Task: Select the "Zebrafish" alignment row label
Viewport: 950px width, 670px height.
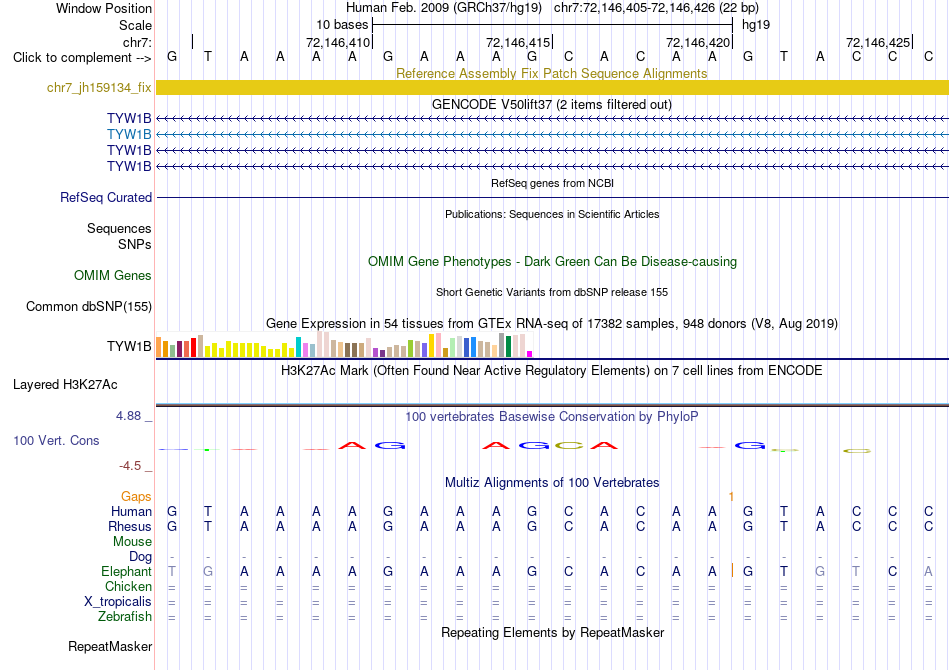Action: click(125, 617)
